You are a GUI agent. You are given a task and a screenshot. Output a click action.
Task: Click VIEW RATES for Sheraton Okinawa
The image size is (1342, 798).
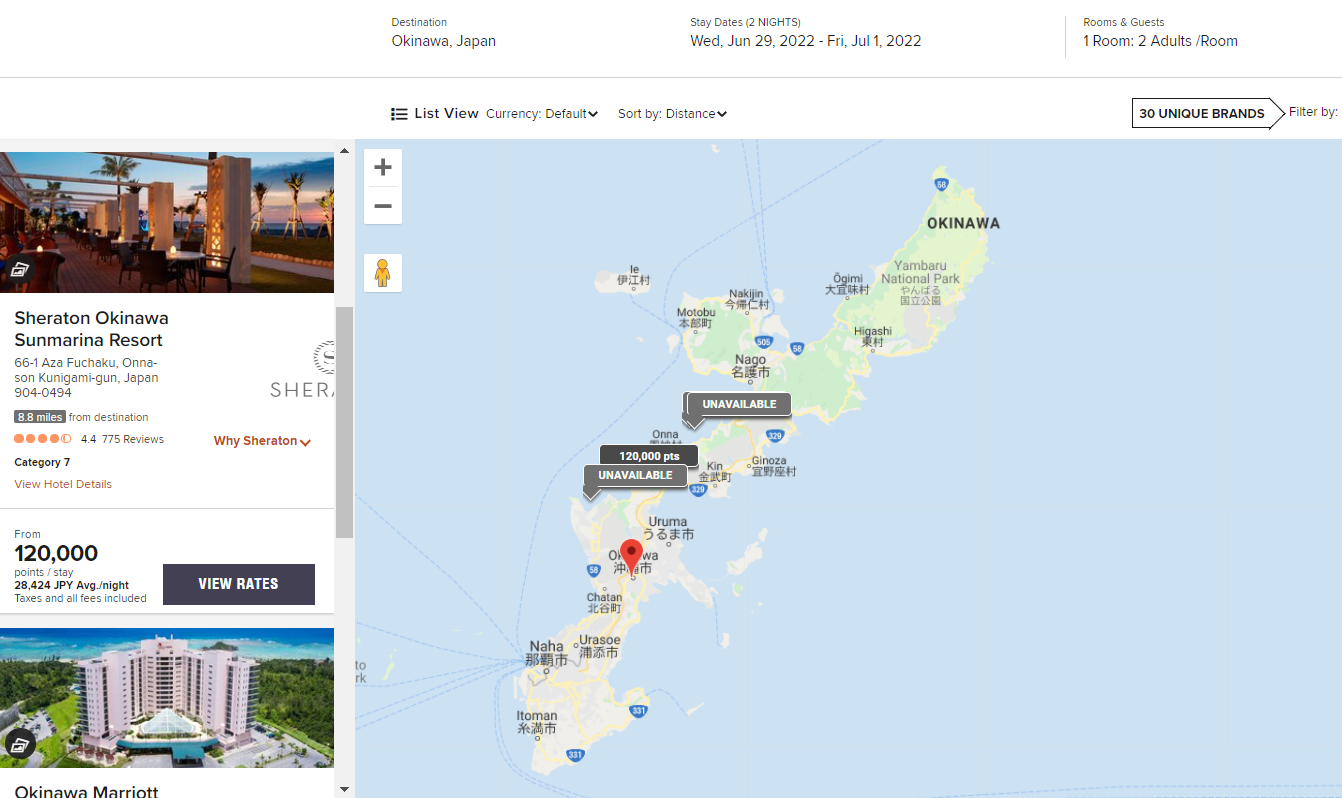(238, 584)
